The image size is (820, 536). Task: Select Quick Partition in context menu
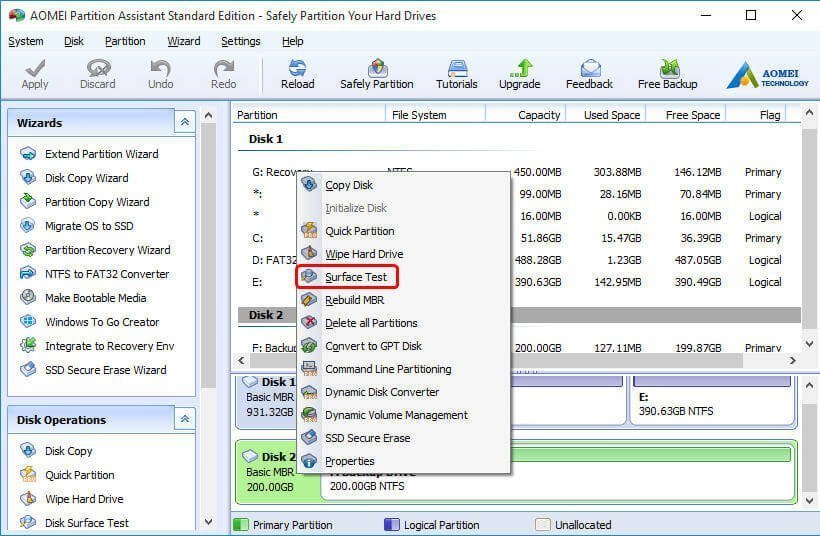click(x=403, y=231)
